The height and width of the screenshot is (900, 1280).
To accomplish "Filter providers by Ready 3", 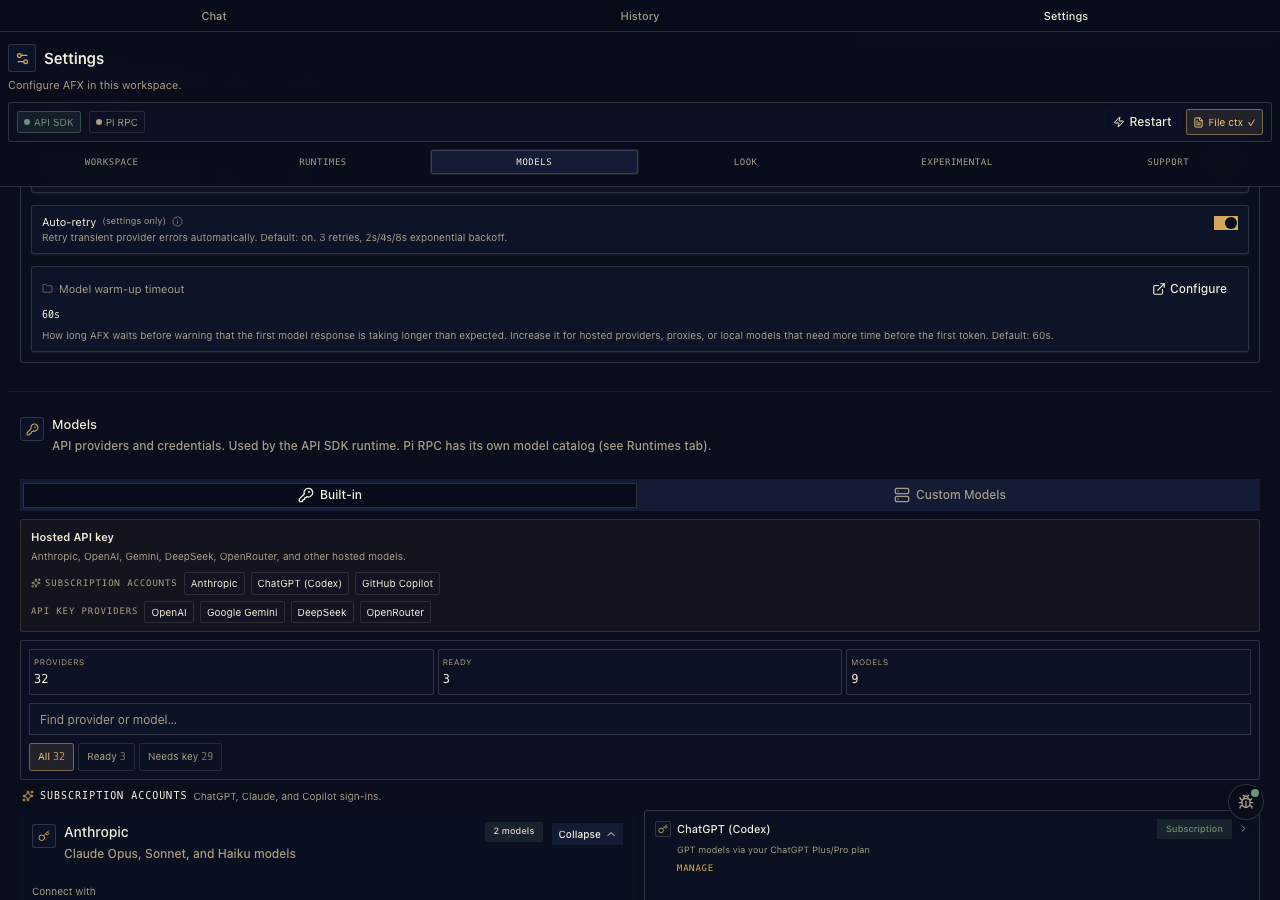I will [106, 757].
